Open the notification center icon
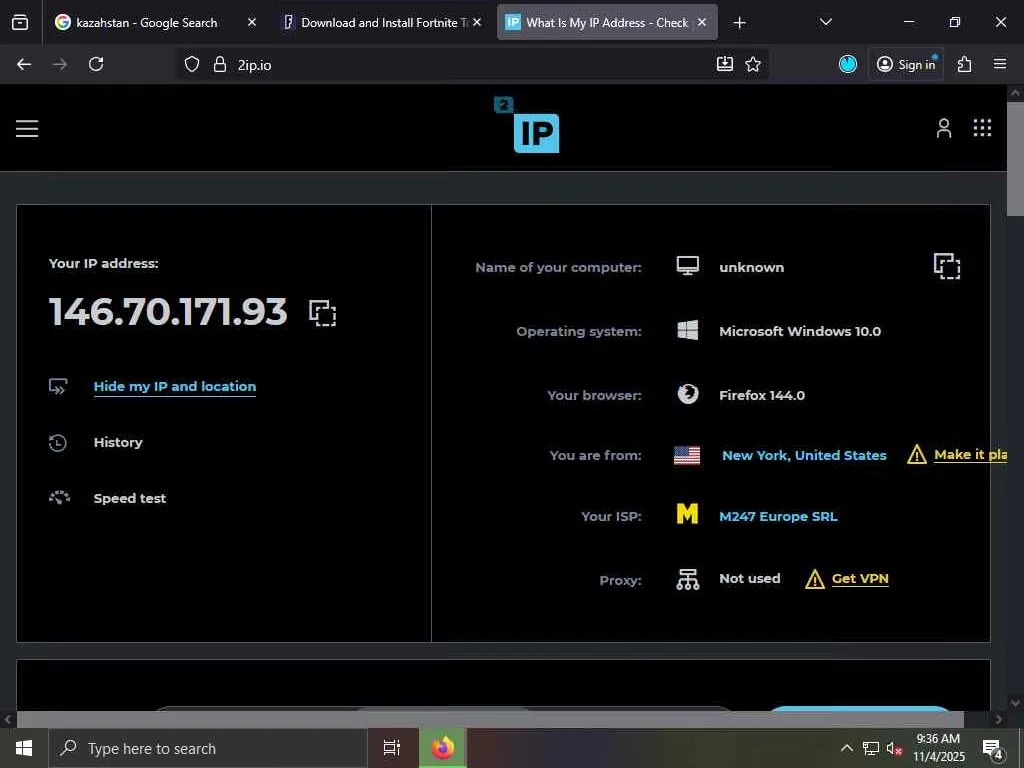This screenshot has height=768, width=1024. point(993,749)
